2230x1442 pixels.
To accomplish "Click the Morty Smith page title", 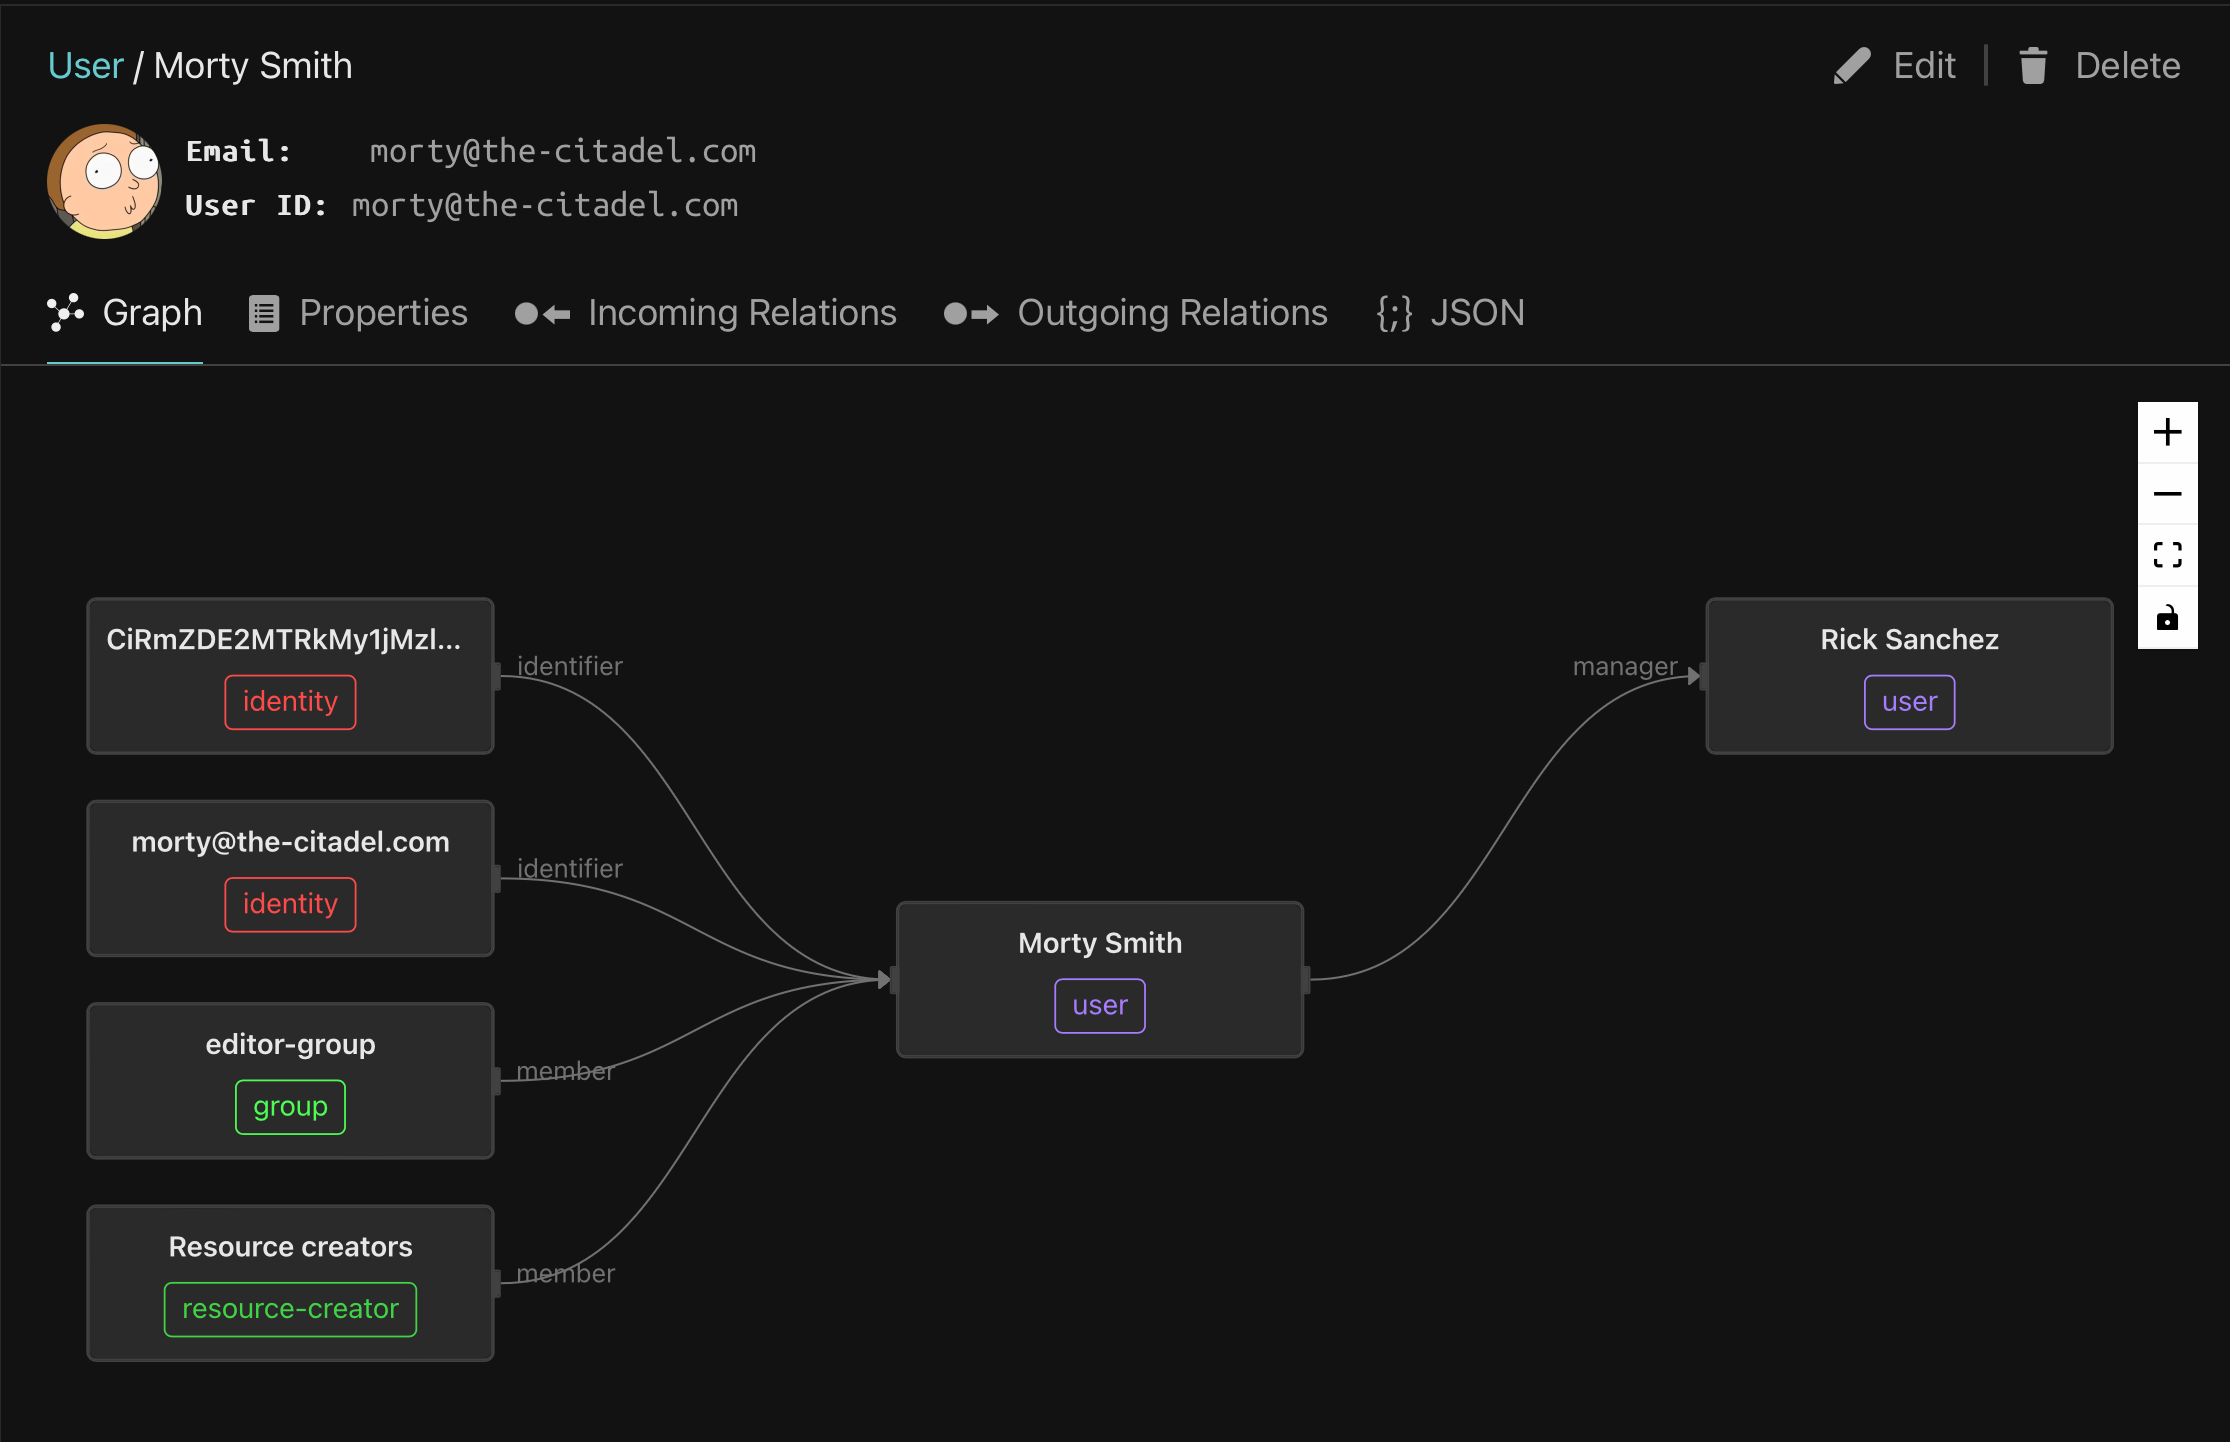I will coord(253,66).
